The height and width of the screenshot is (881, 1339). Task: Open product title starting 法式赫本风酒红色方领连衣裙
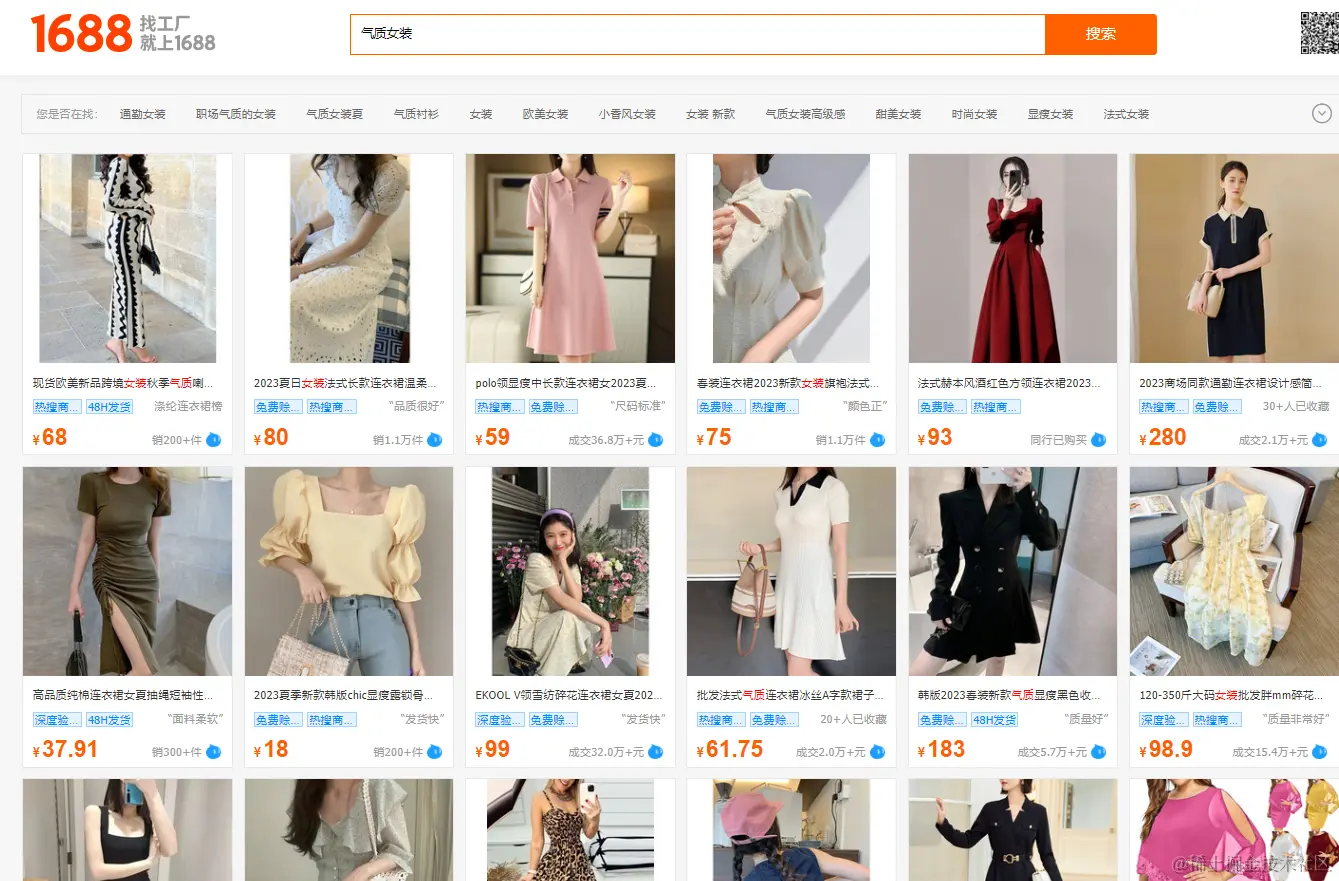1009,383
